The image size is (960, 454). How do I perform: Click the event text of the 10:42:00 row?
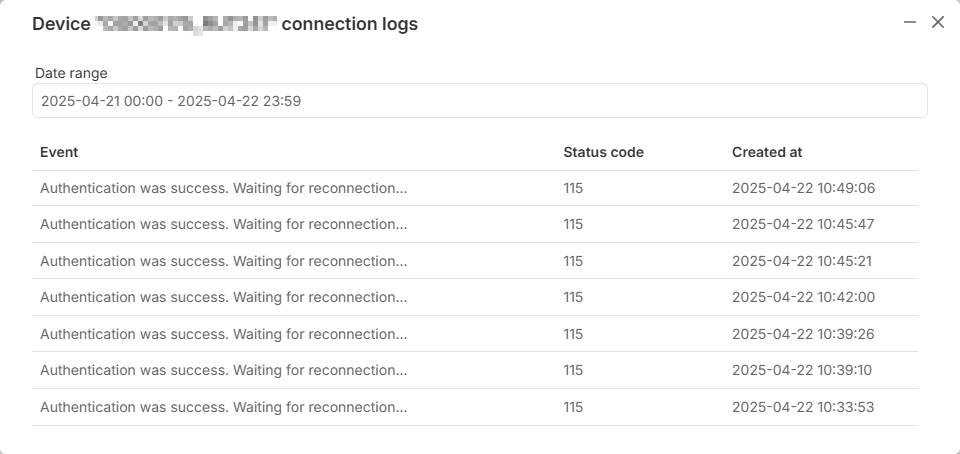tap(223, 297)
